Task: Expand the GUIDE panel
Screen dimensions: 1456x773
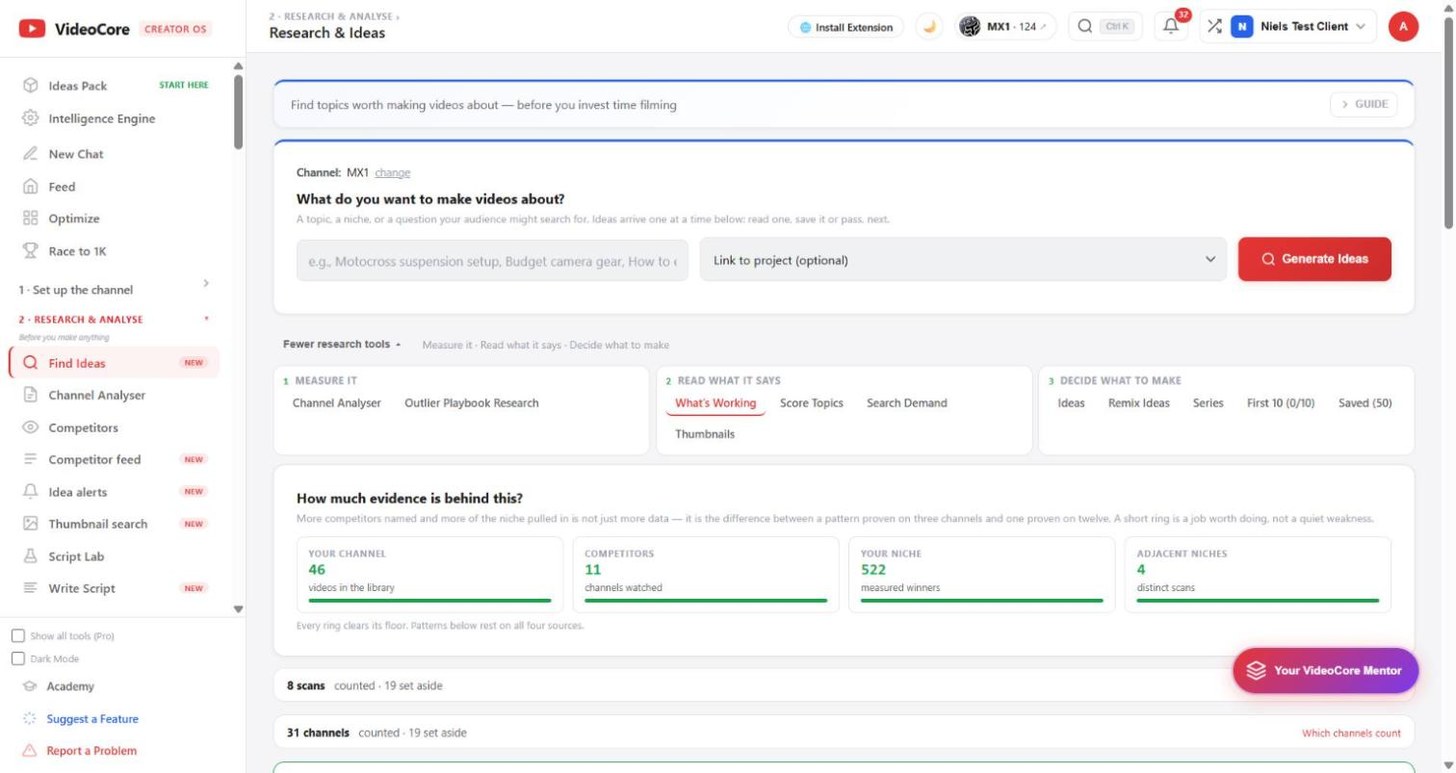Action: point(1364,104)
